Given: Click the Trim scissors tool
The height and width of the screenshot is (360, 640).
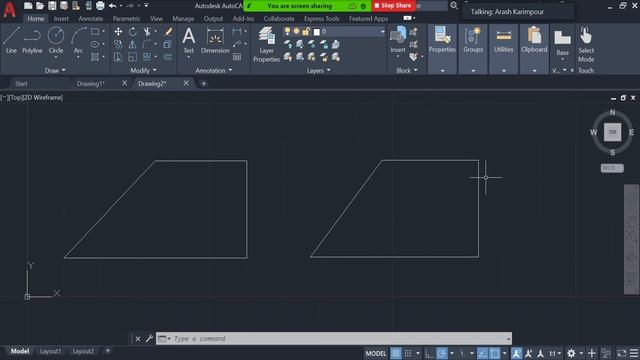Looking at the screenshot, I should tap(147, 31).
